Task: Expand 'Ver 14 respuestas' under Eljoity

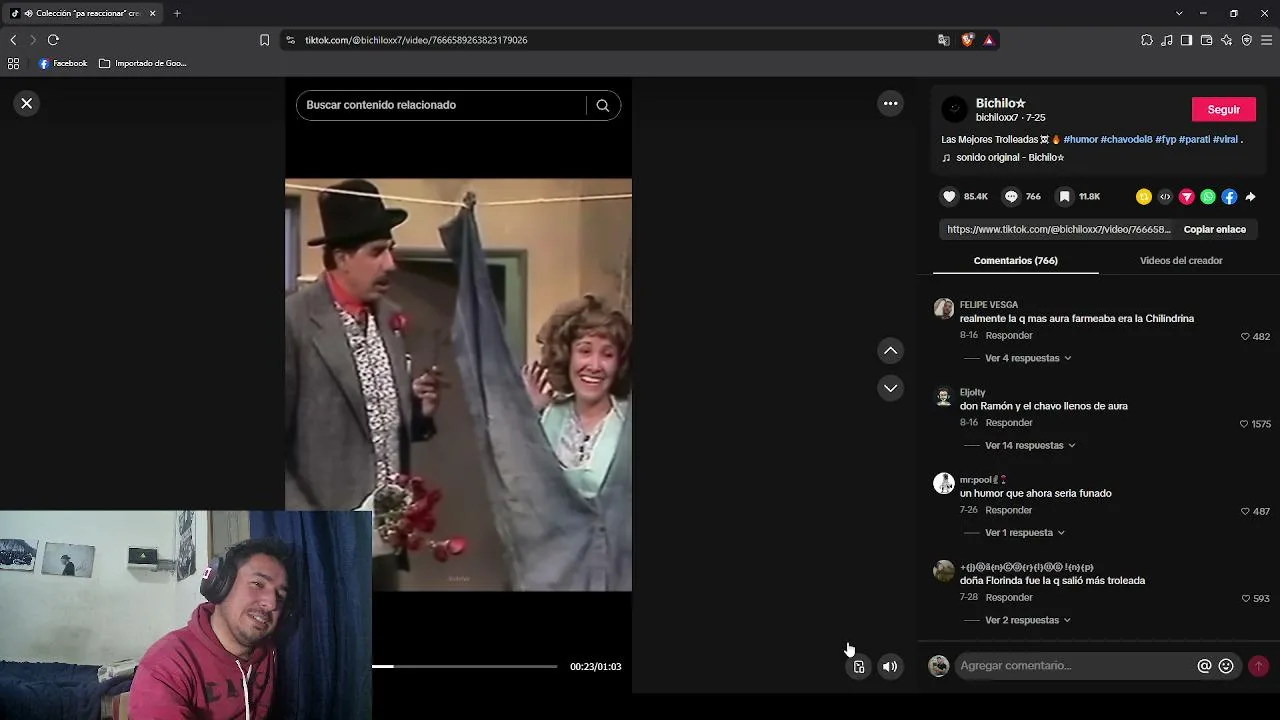Action: [1030, 445]
